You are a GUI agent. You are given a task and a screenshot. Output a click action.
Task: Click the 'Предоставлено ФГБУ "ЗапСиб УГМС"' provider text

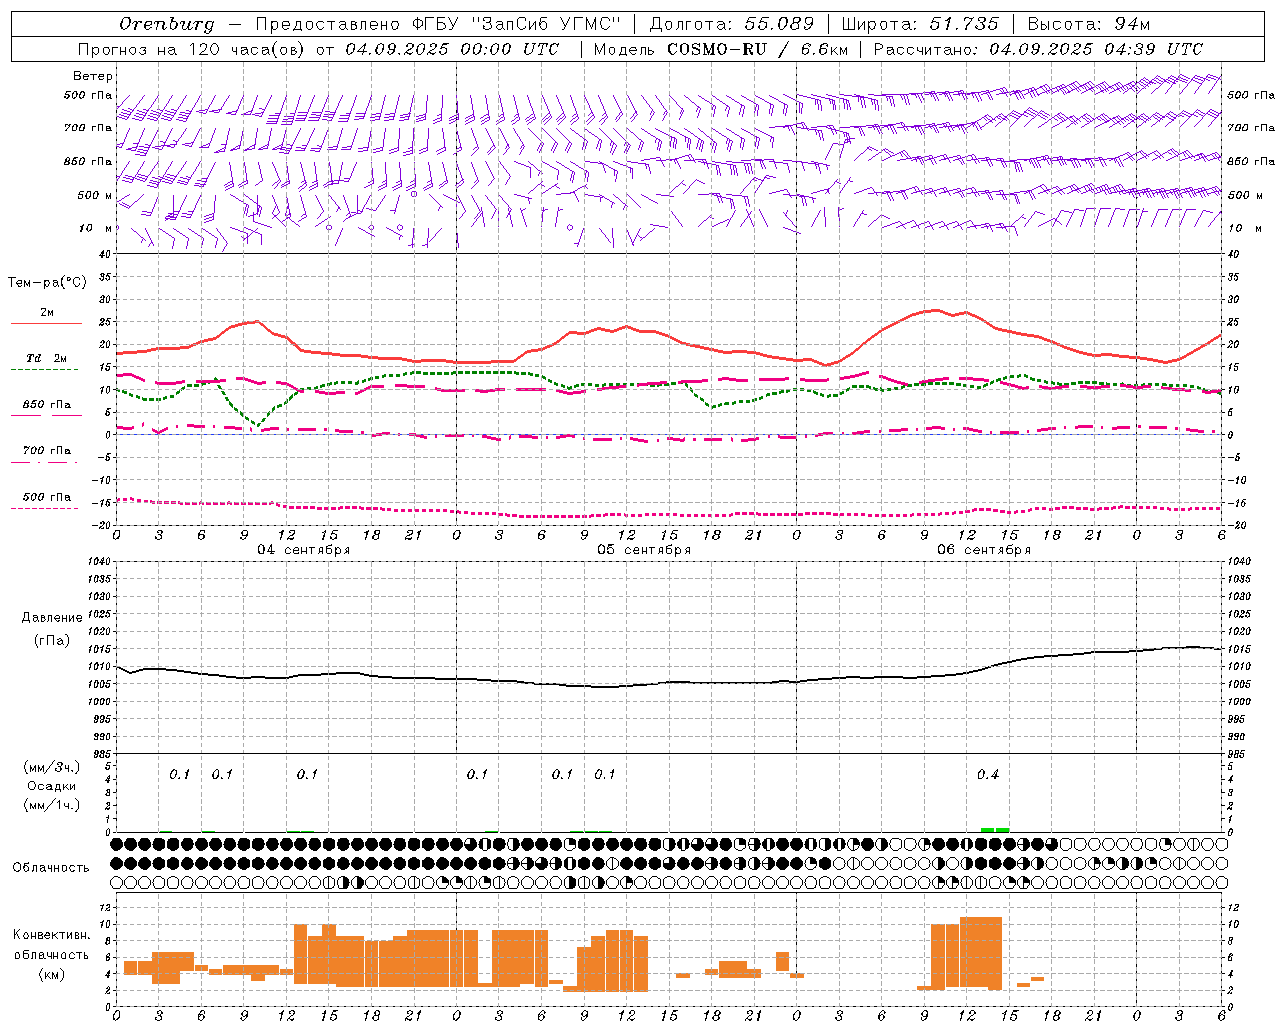click(438, 24)
